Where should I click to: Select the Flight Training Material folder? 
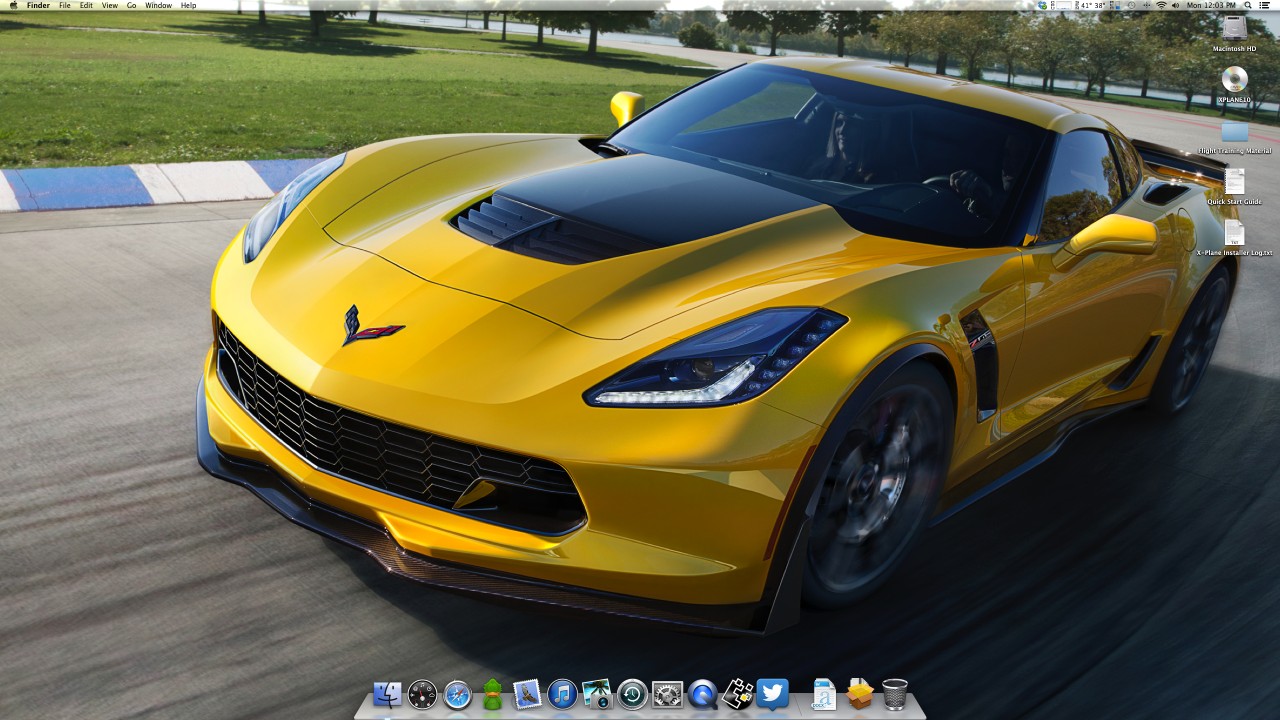1235,132
